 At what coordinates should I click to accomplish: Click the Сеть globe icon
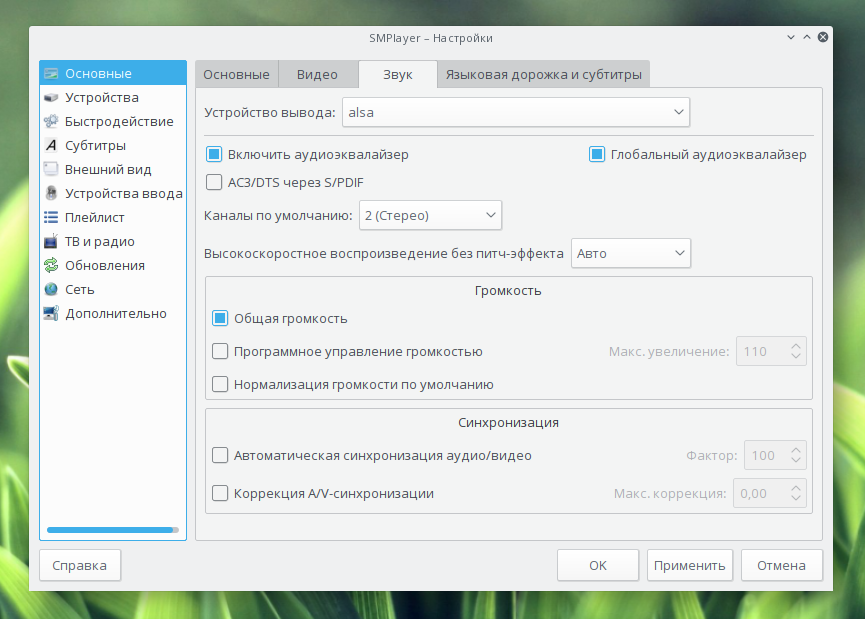click(51, 289)
